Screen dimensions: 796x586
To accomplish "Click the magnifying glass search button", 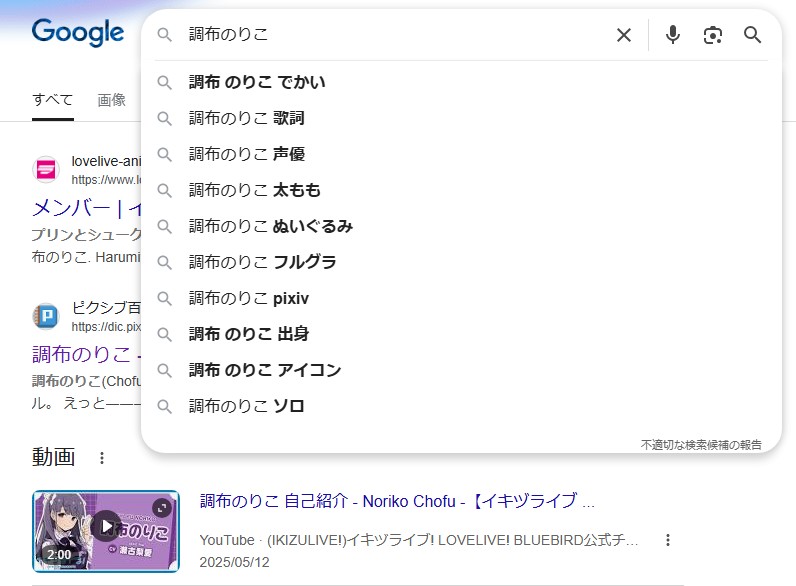I will point(753,35).
